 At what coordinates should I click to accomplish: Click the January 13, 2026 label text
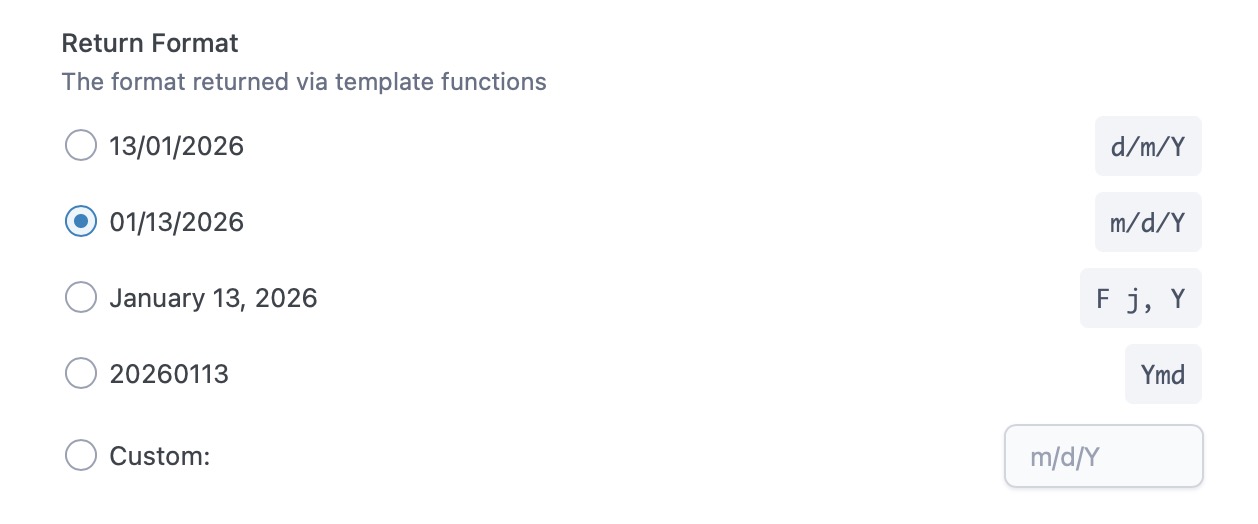click(213, 297)
